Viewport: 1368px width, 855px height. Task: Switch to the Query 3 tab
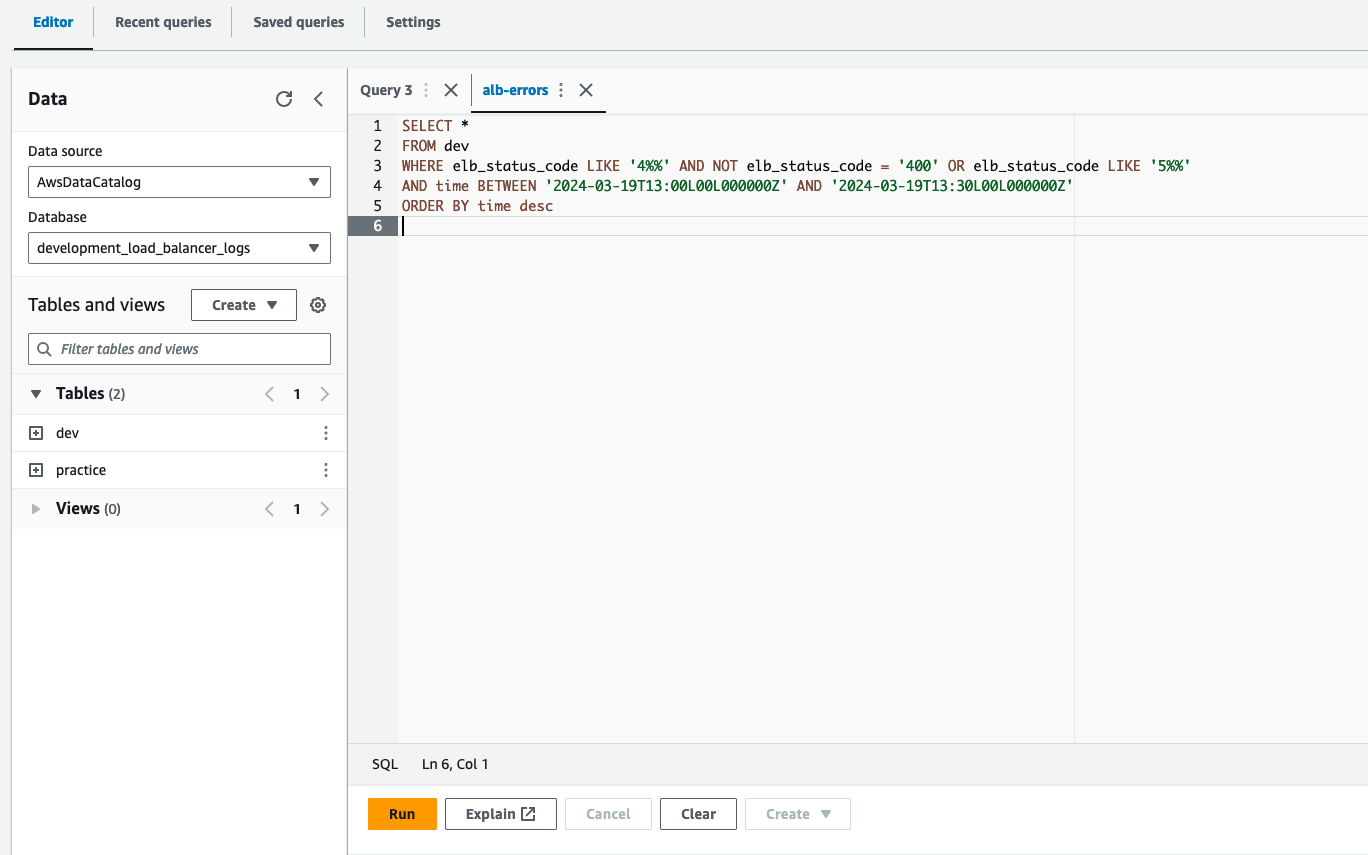[x=386, y=90]
